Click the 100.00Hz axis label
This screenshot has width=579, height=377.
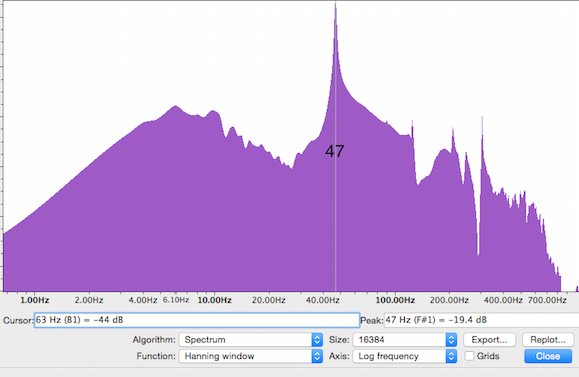[395, 300]
